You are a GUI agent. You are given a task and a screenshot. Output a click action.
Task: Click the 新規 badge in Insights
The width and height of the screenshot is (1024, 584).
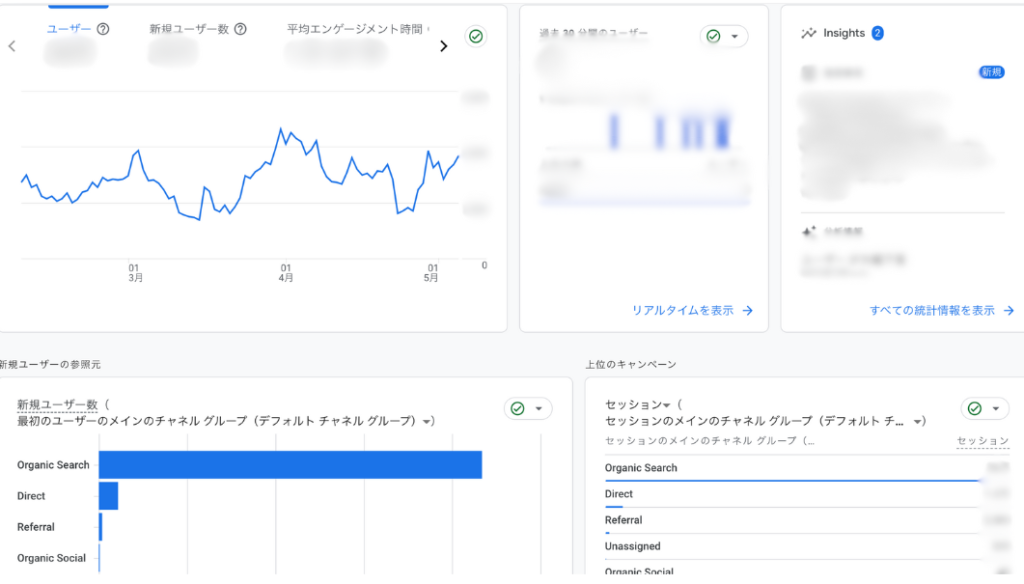(x=991, y=72)
